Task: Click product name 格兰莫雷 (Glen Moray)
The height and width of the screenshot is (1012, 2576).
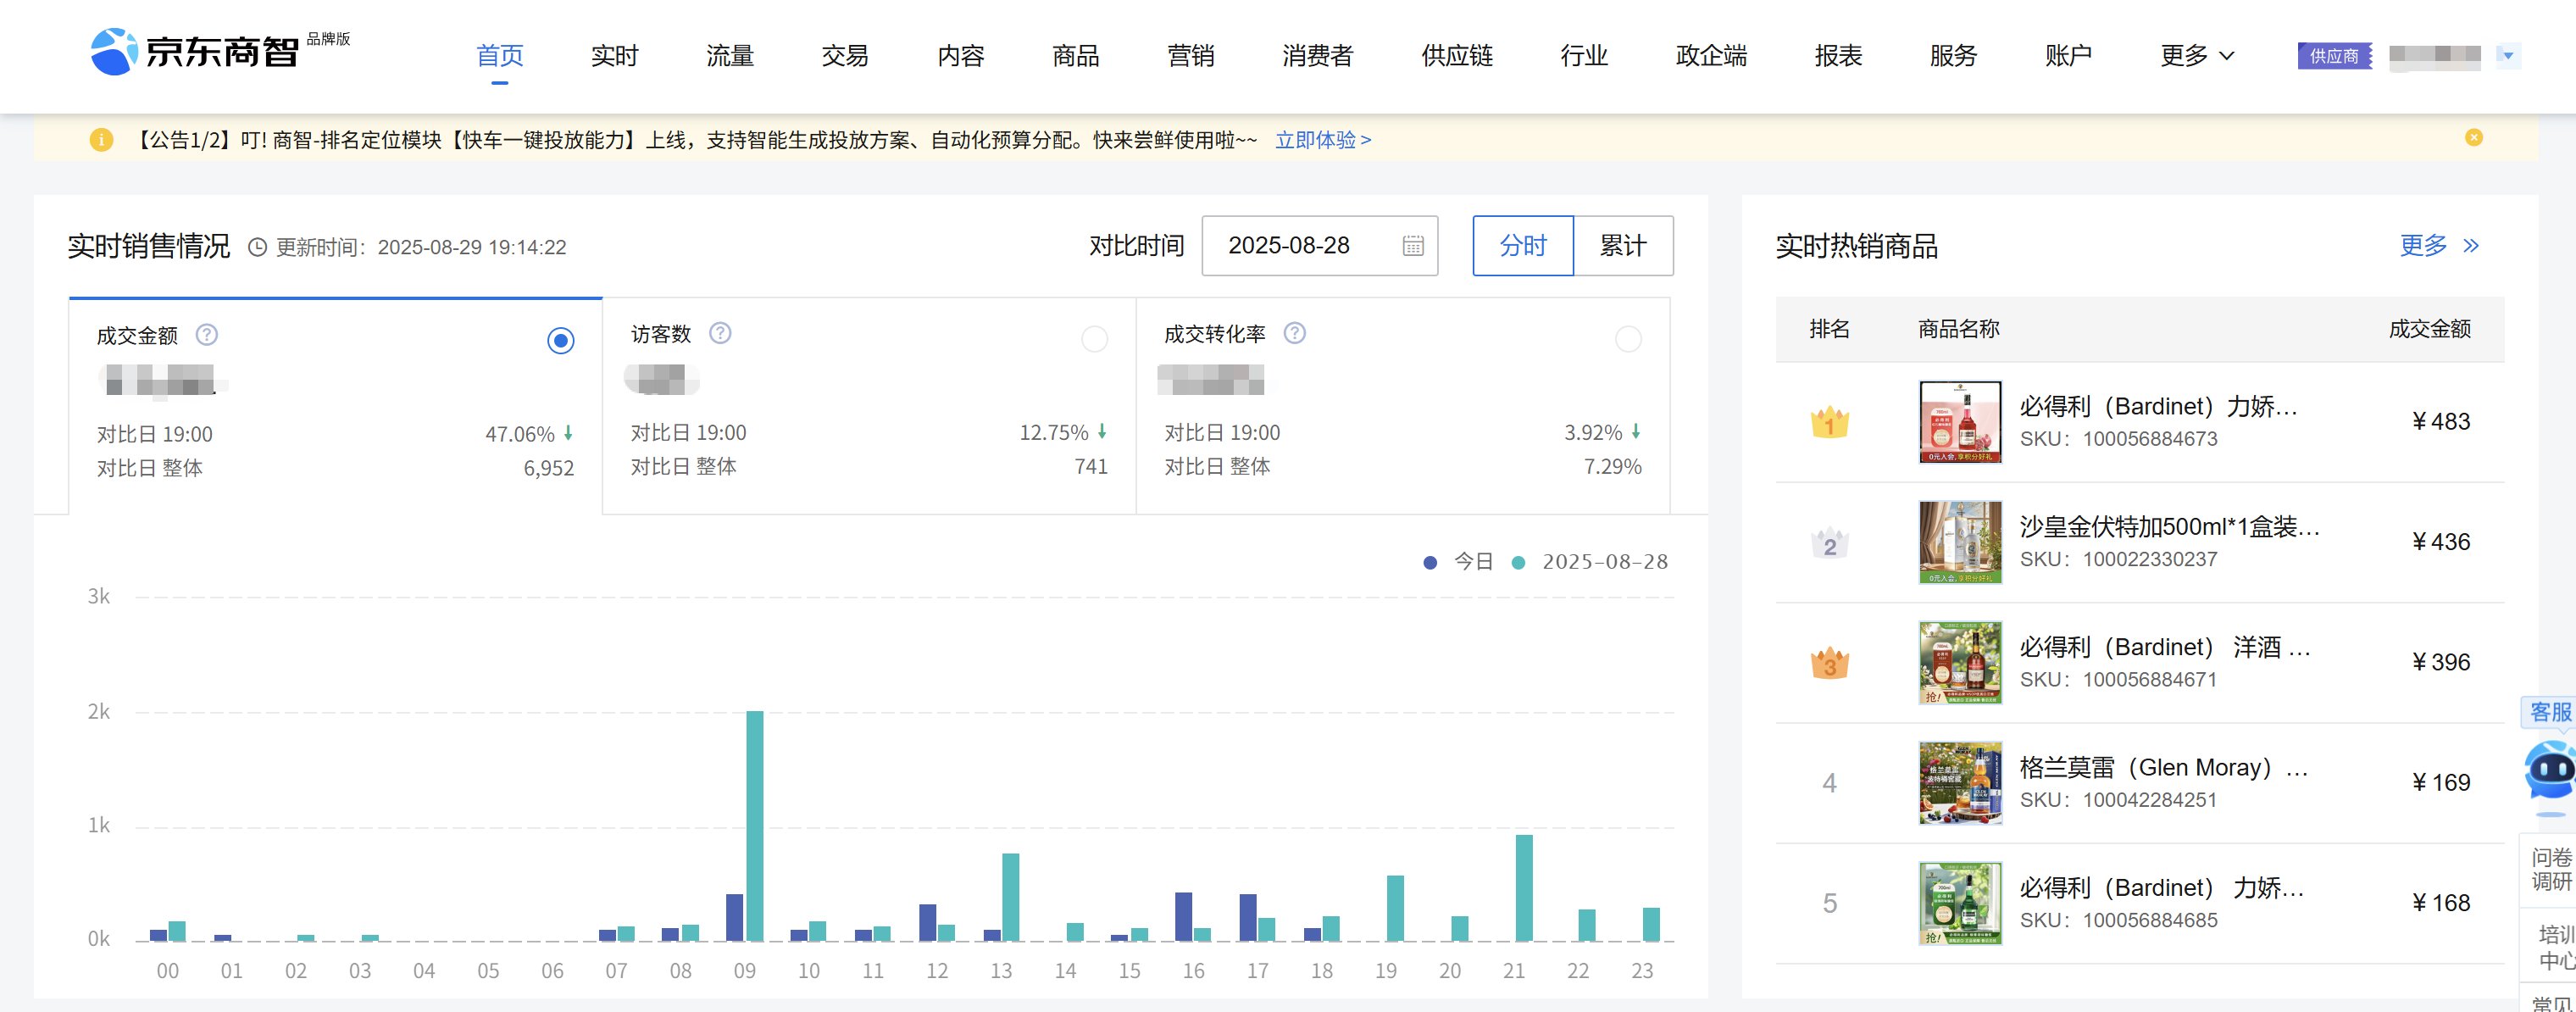Action: coord(2163,768)
